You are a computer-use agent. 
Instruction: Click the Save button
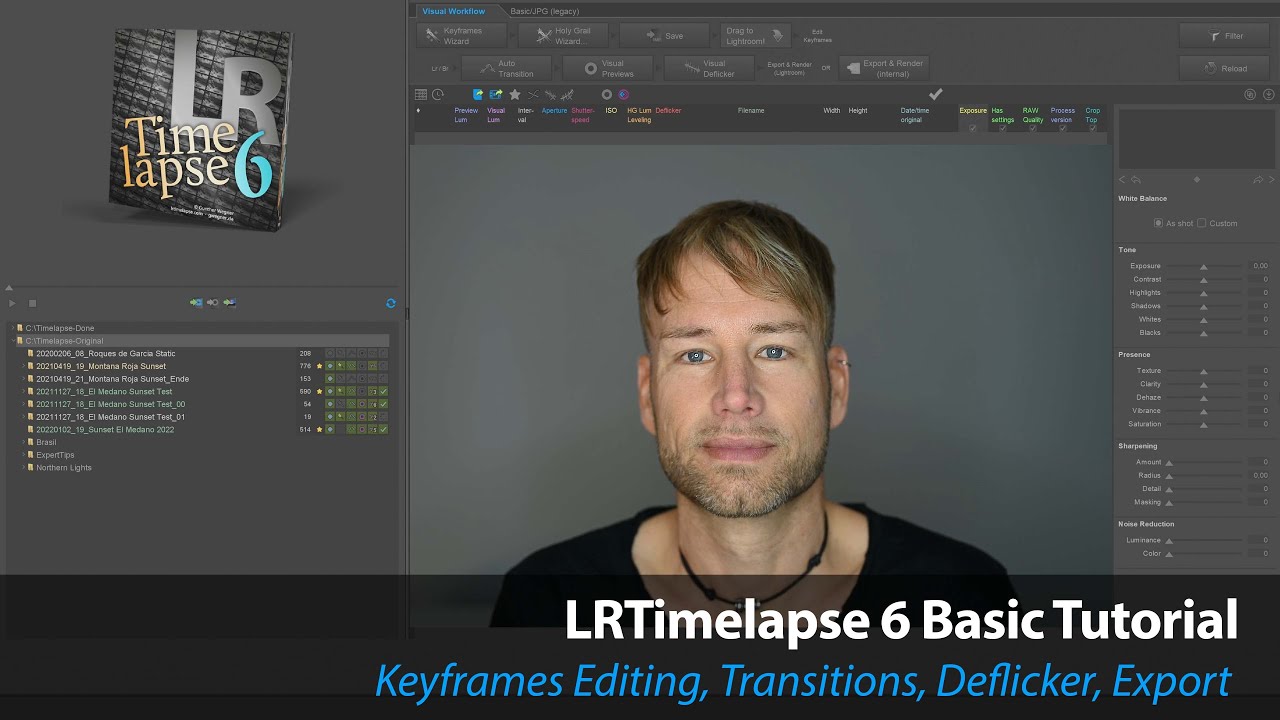pyautogui.click(x=664, y=36)
